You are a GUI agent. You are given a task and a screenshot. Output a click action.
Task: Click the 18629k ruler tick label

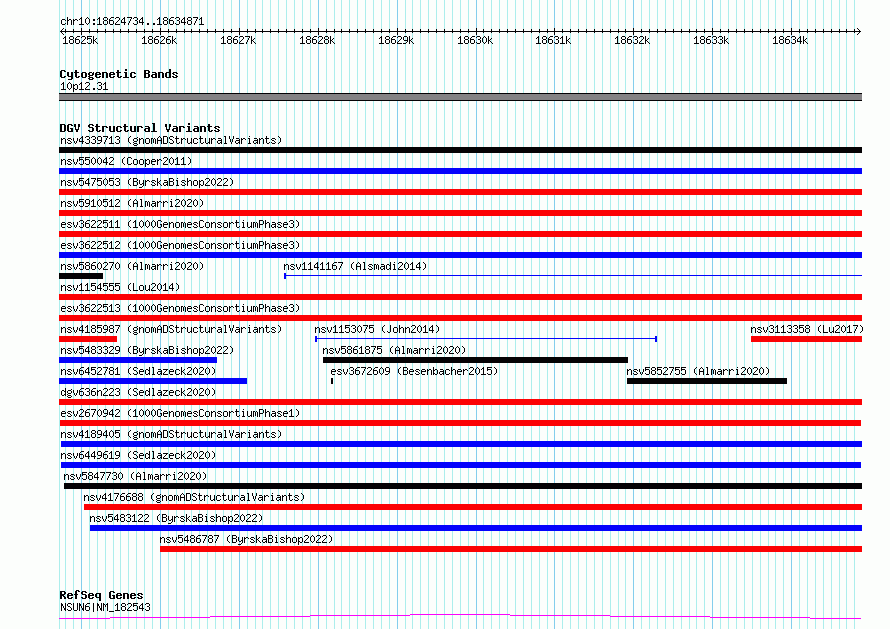click(x=396, y=40)
